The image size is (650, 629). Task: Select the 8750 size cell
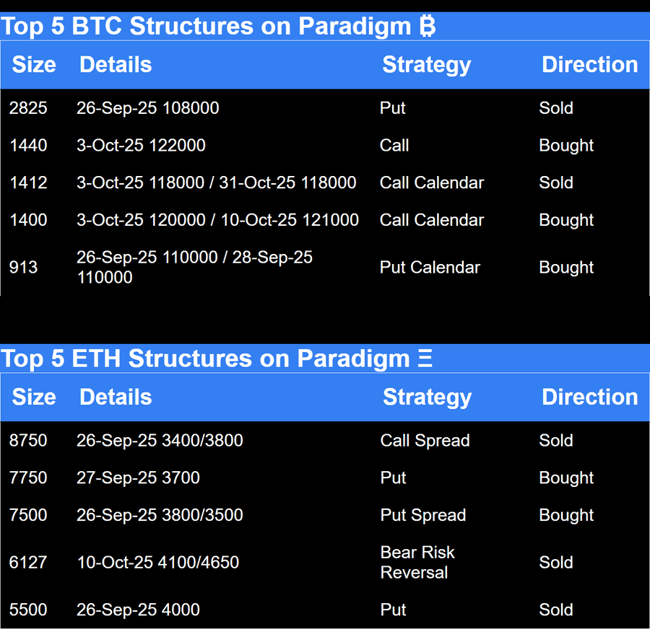click(28, 441)
